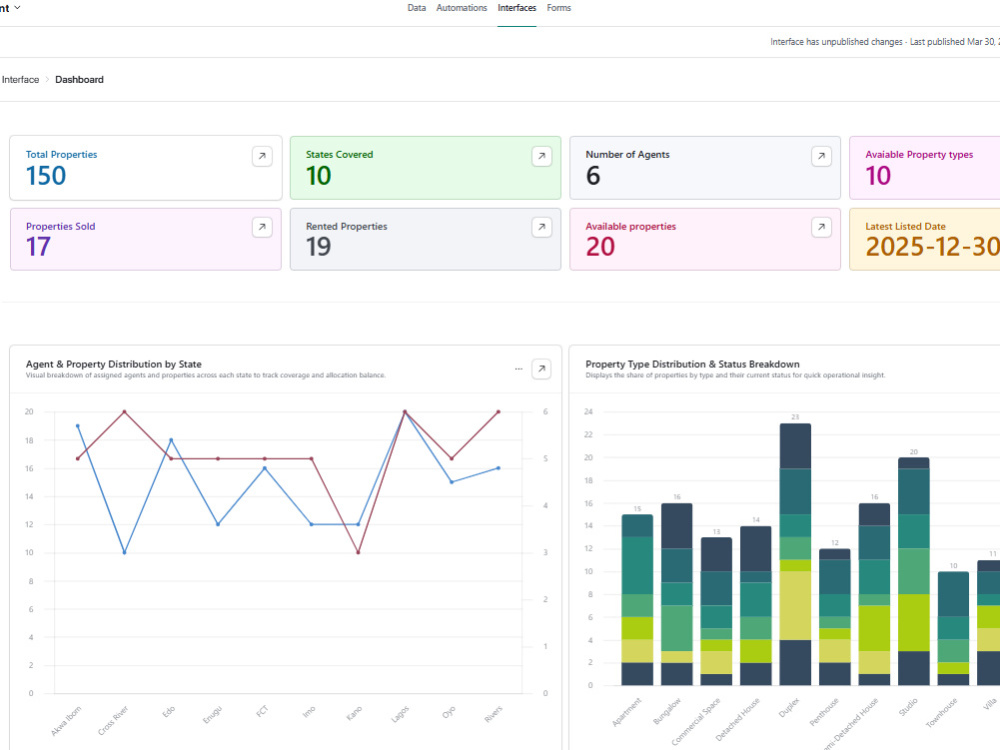Click the Rivers axis label

tap(493, 714)
